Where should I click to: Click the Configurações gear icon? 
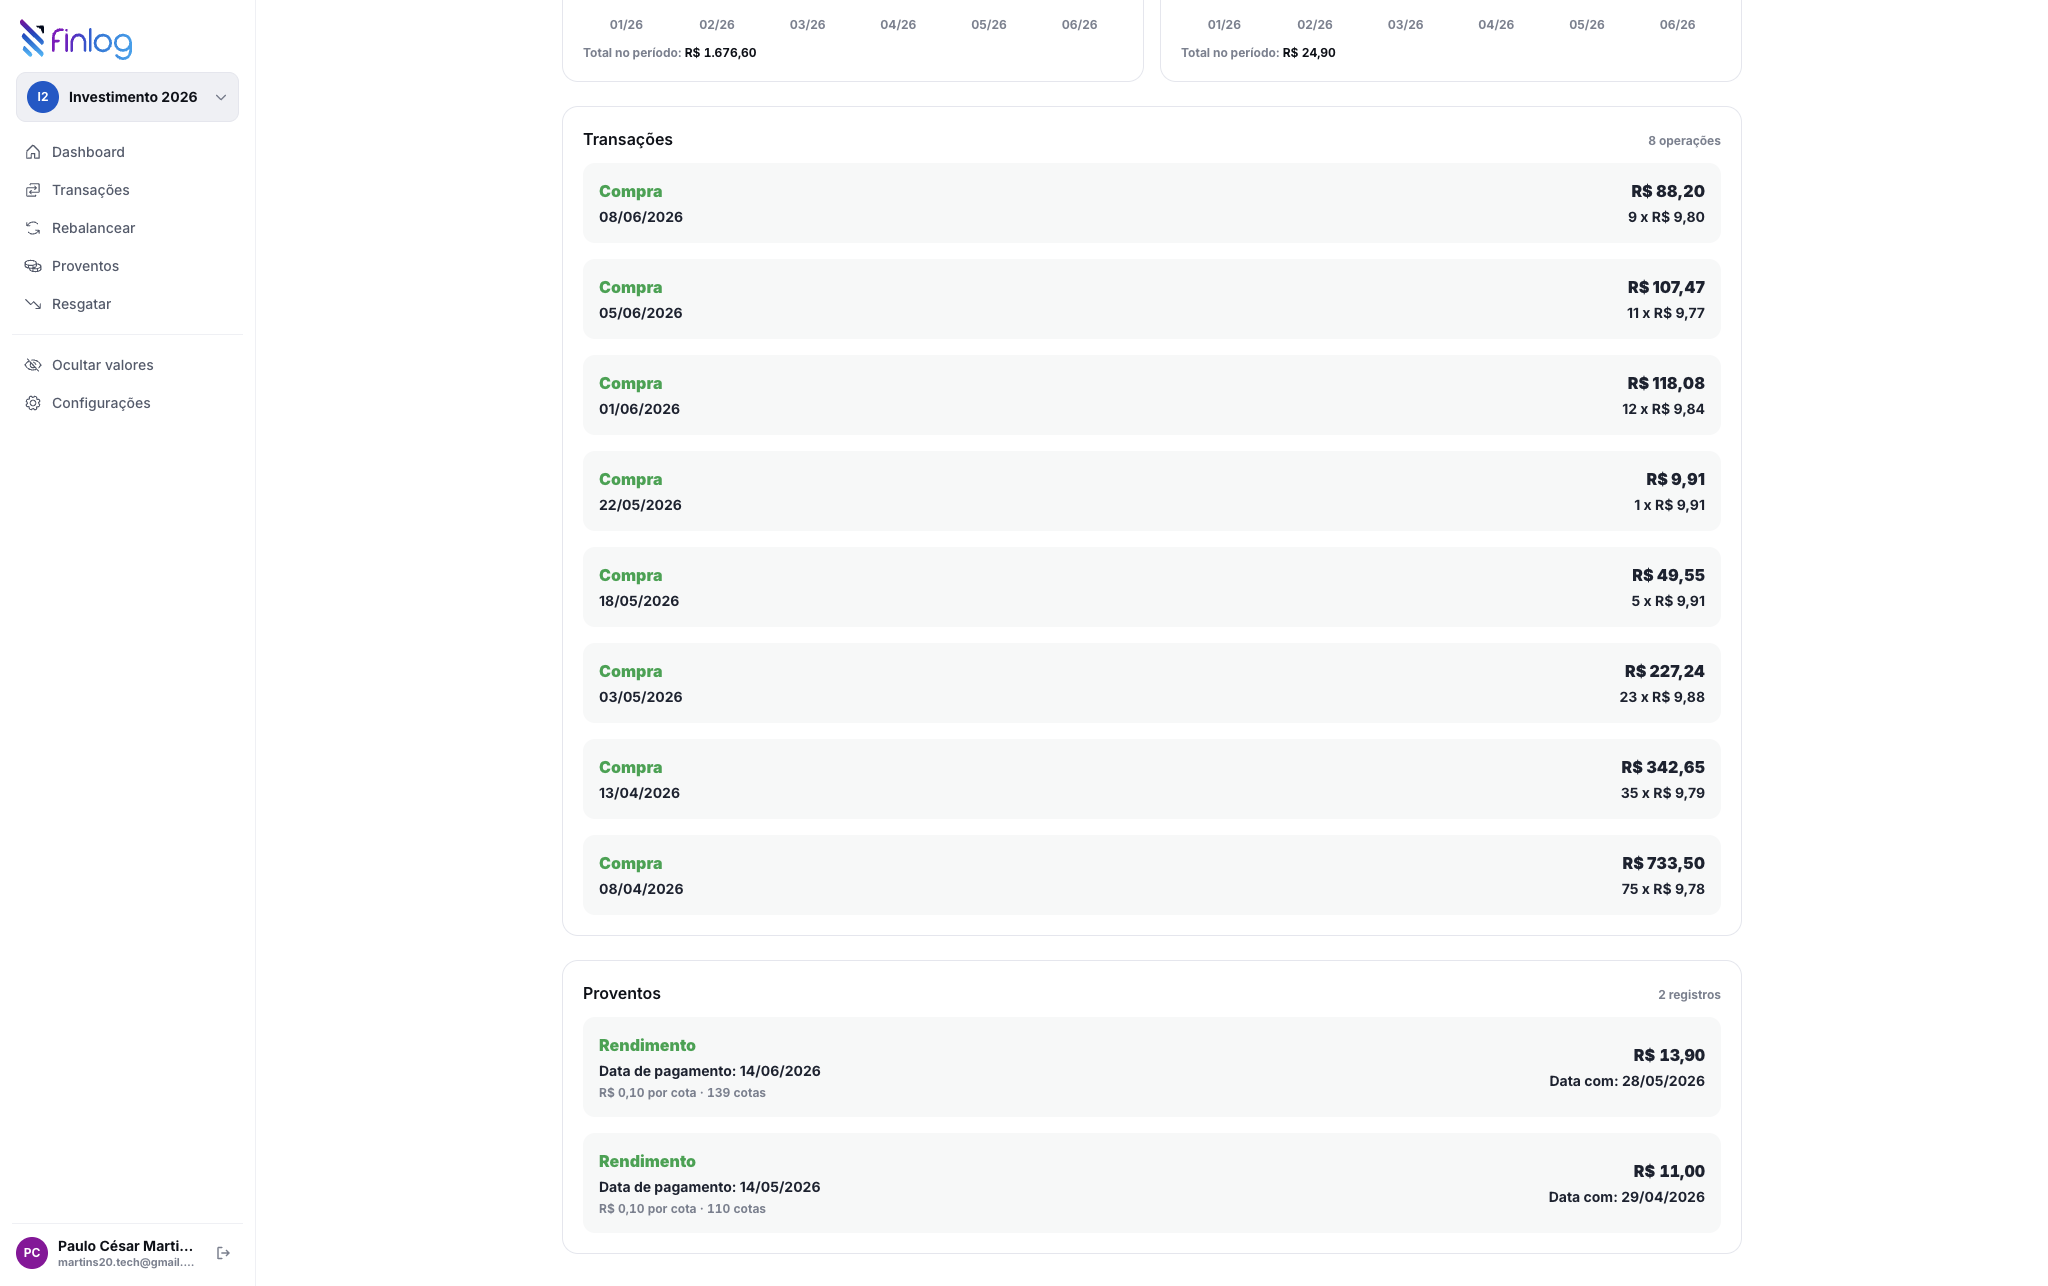tap(33, 403)
